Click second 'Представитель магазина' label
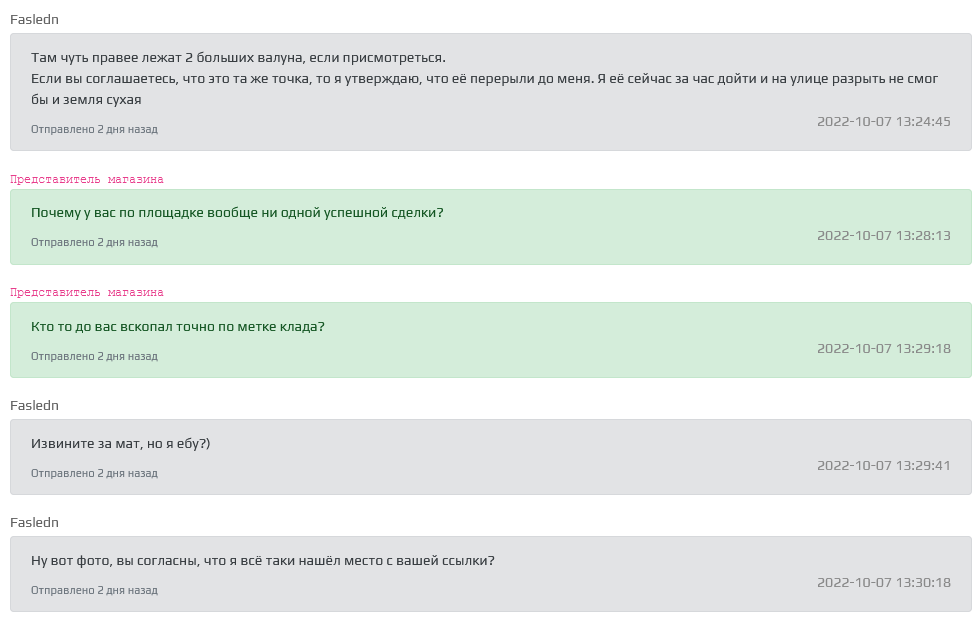The width and height of the screenshot is (979, 626). tap(87, 293)
